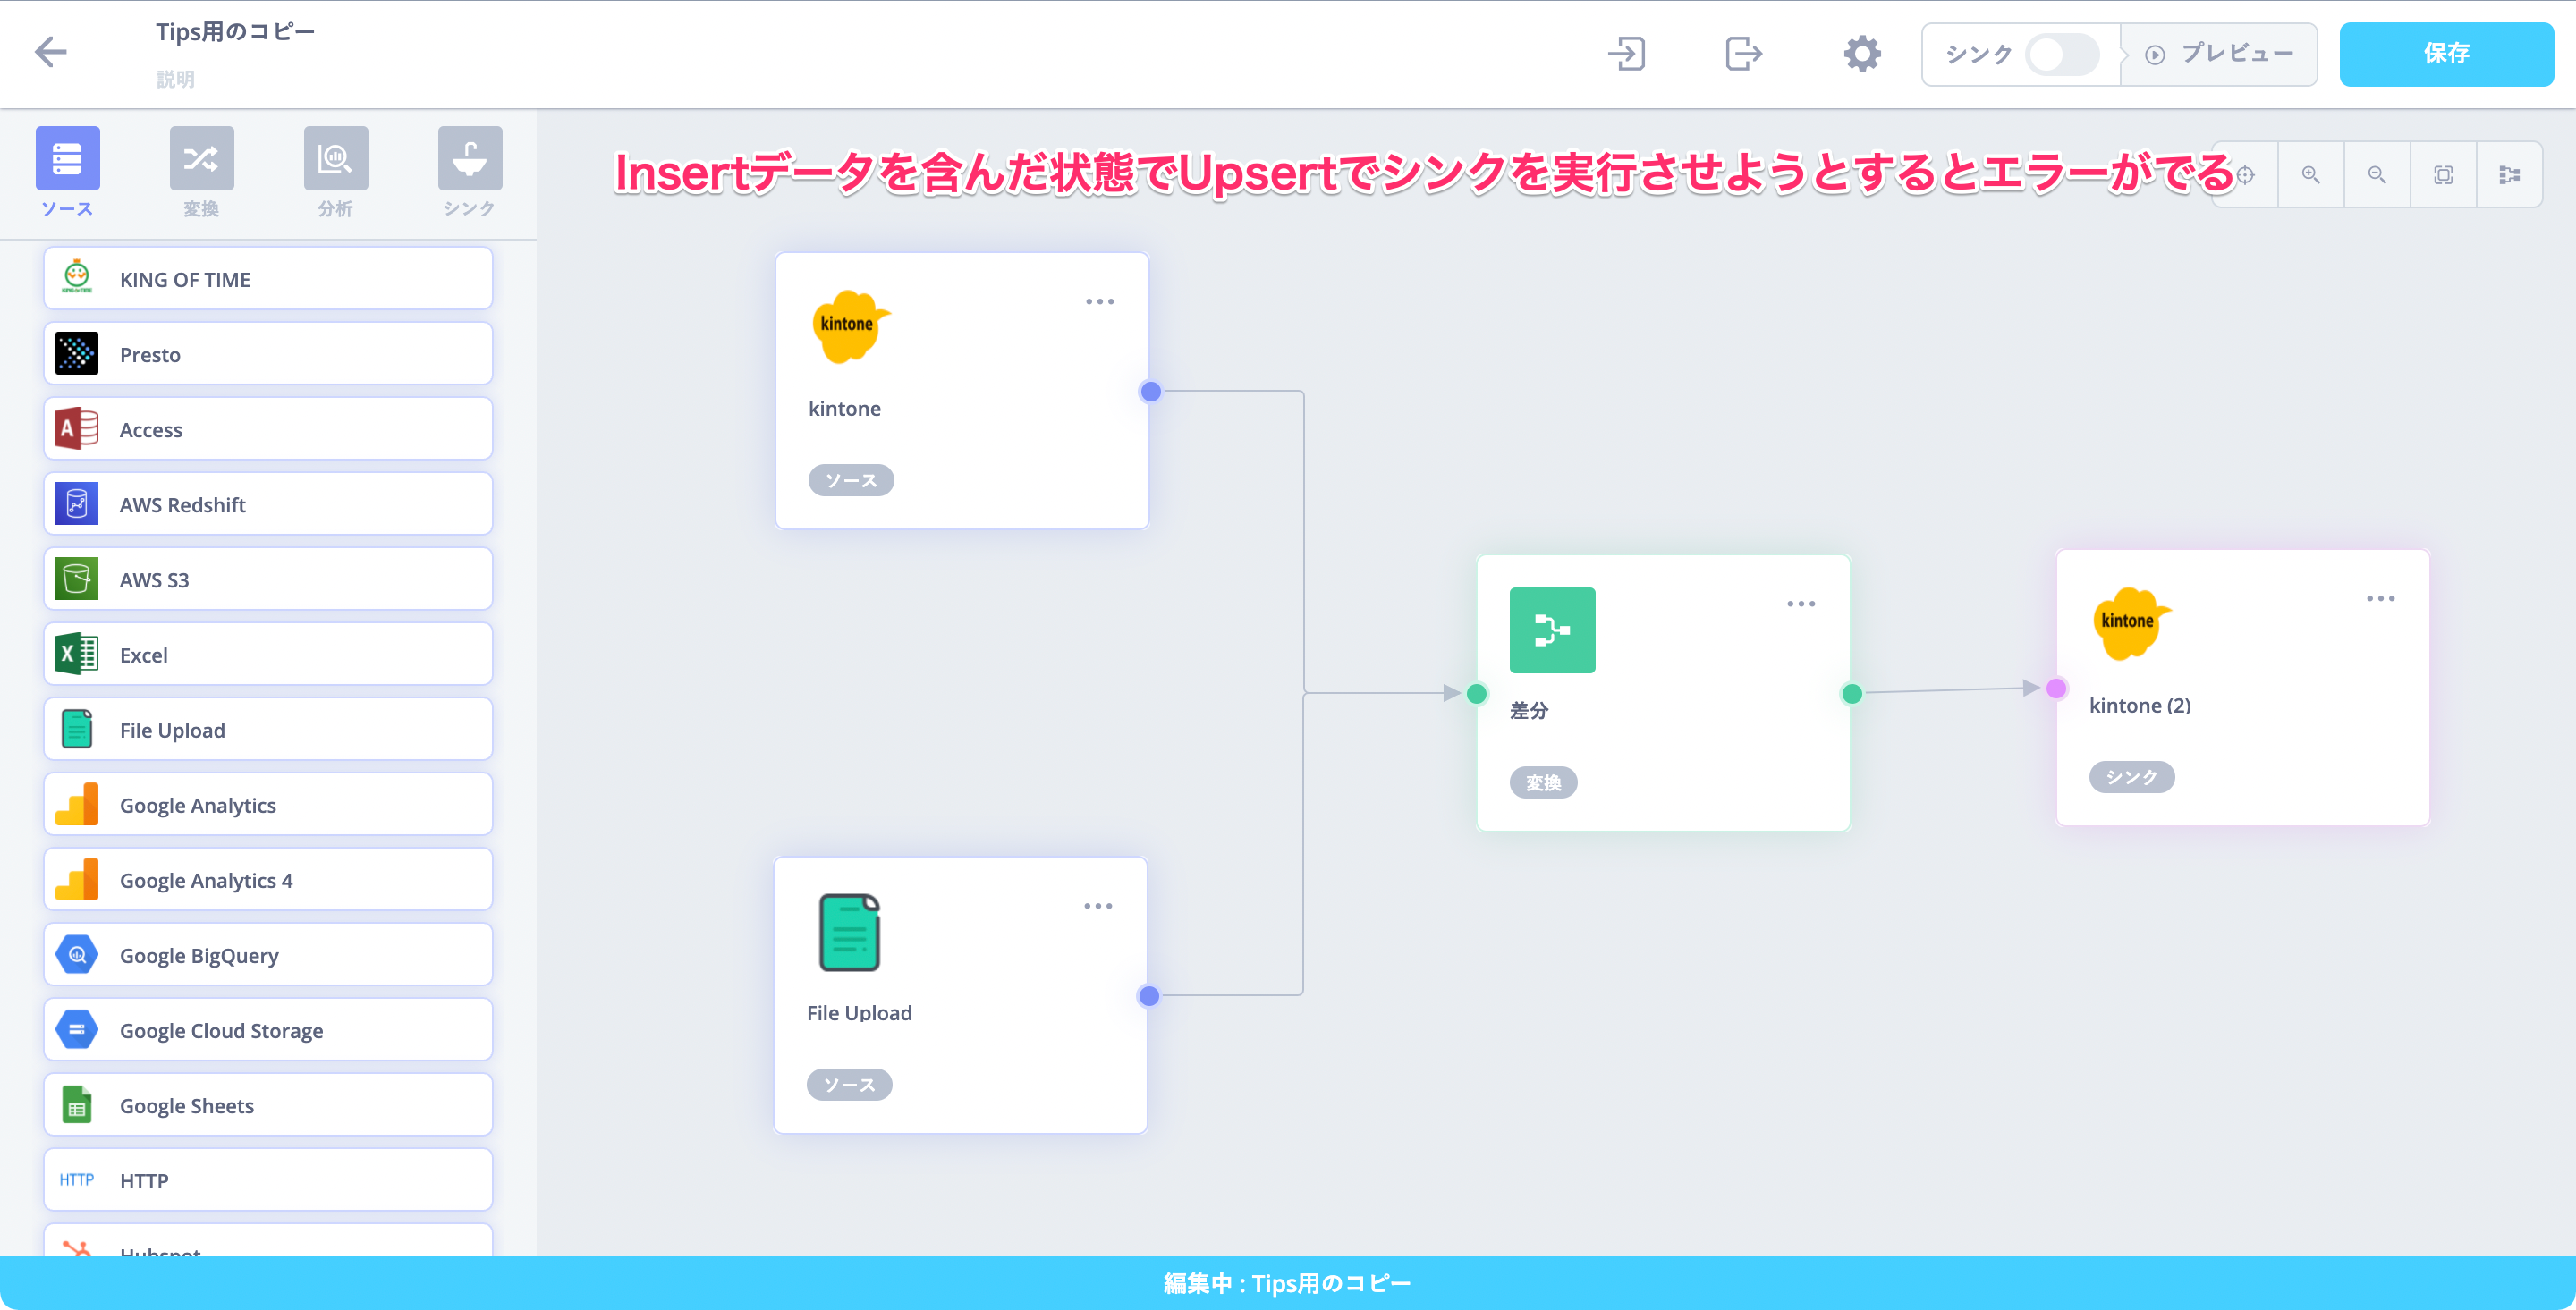Click the 変換 badge on 差分 node
This screenshot has width=2576, height=1310.
(1543, 783)
